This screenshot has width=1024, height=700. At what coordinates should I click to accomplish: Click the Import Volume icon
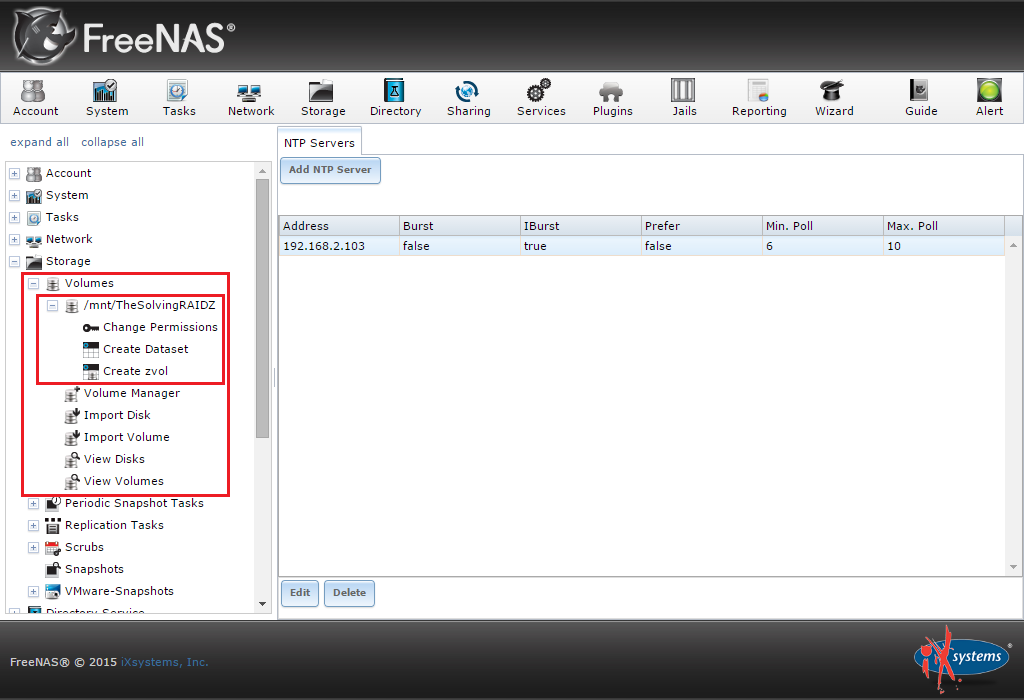(x=72, y=438)
